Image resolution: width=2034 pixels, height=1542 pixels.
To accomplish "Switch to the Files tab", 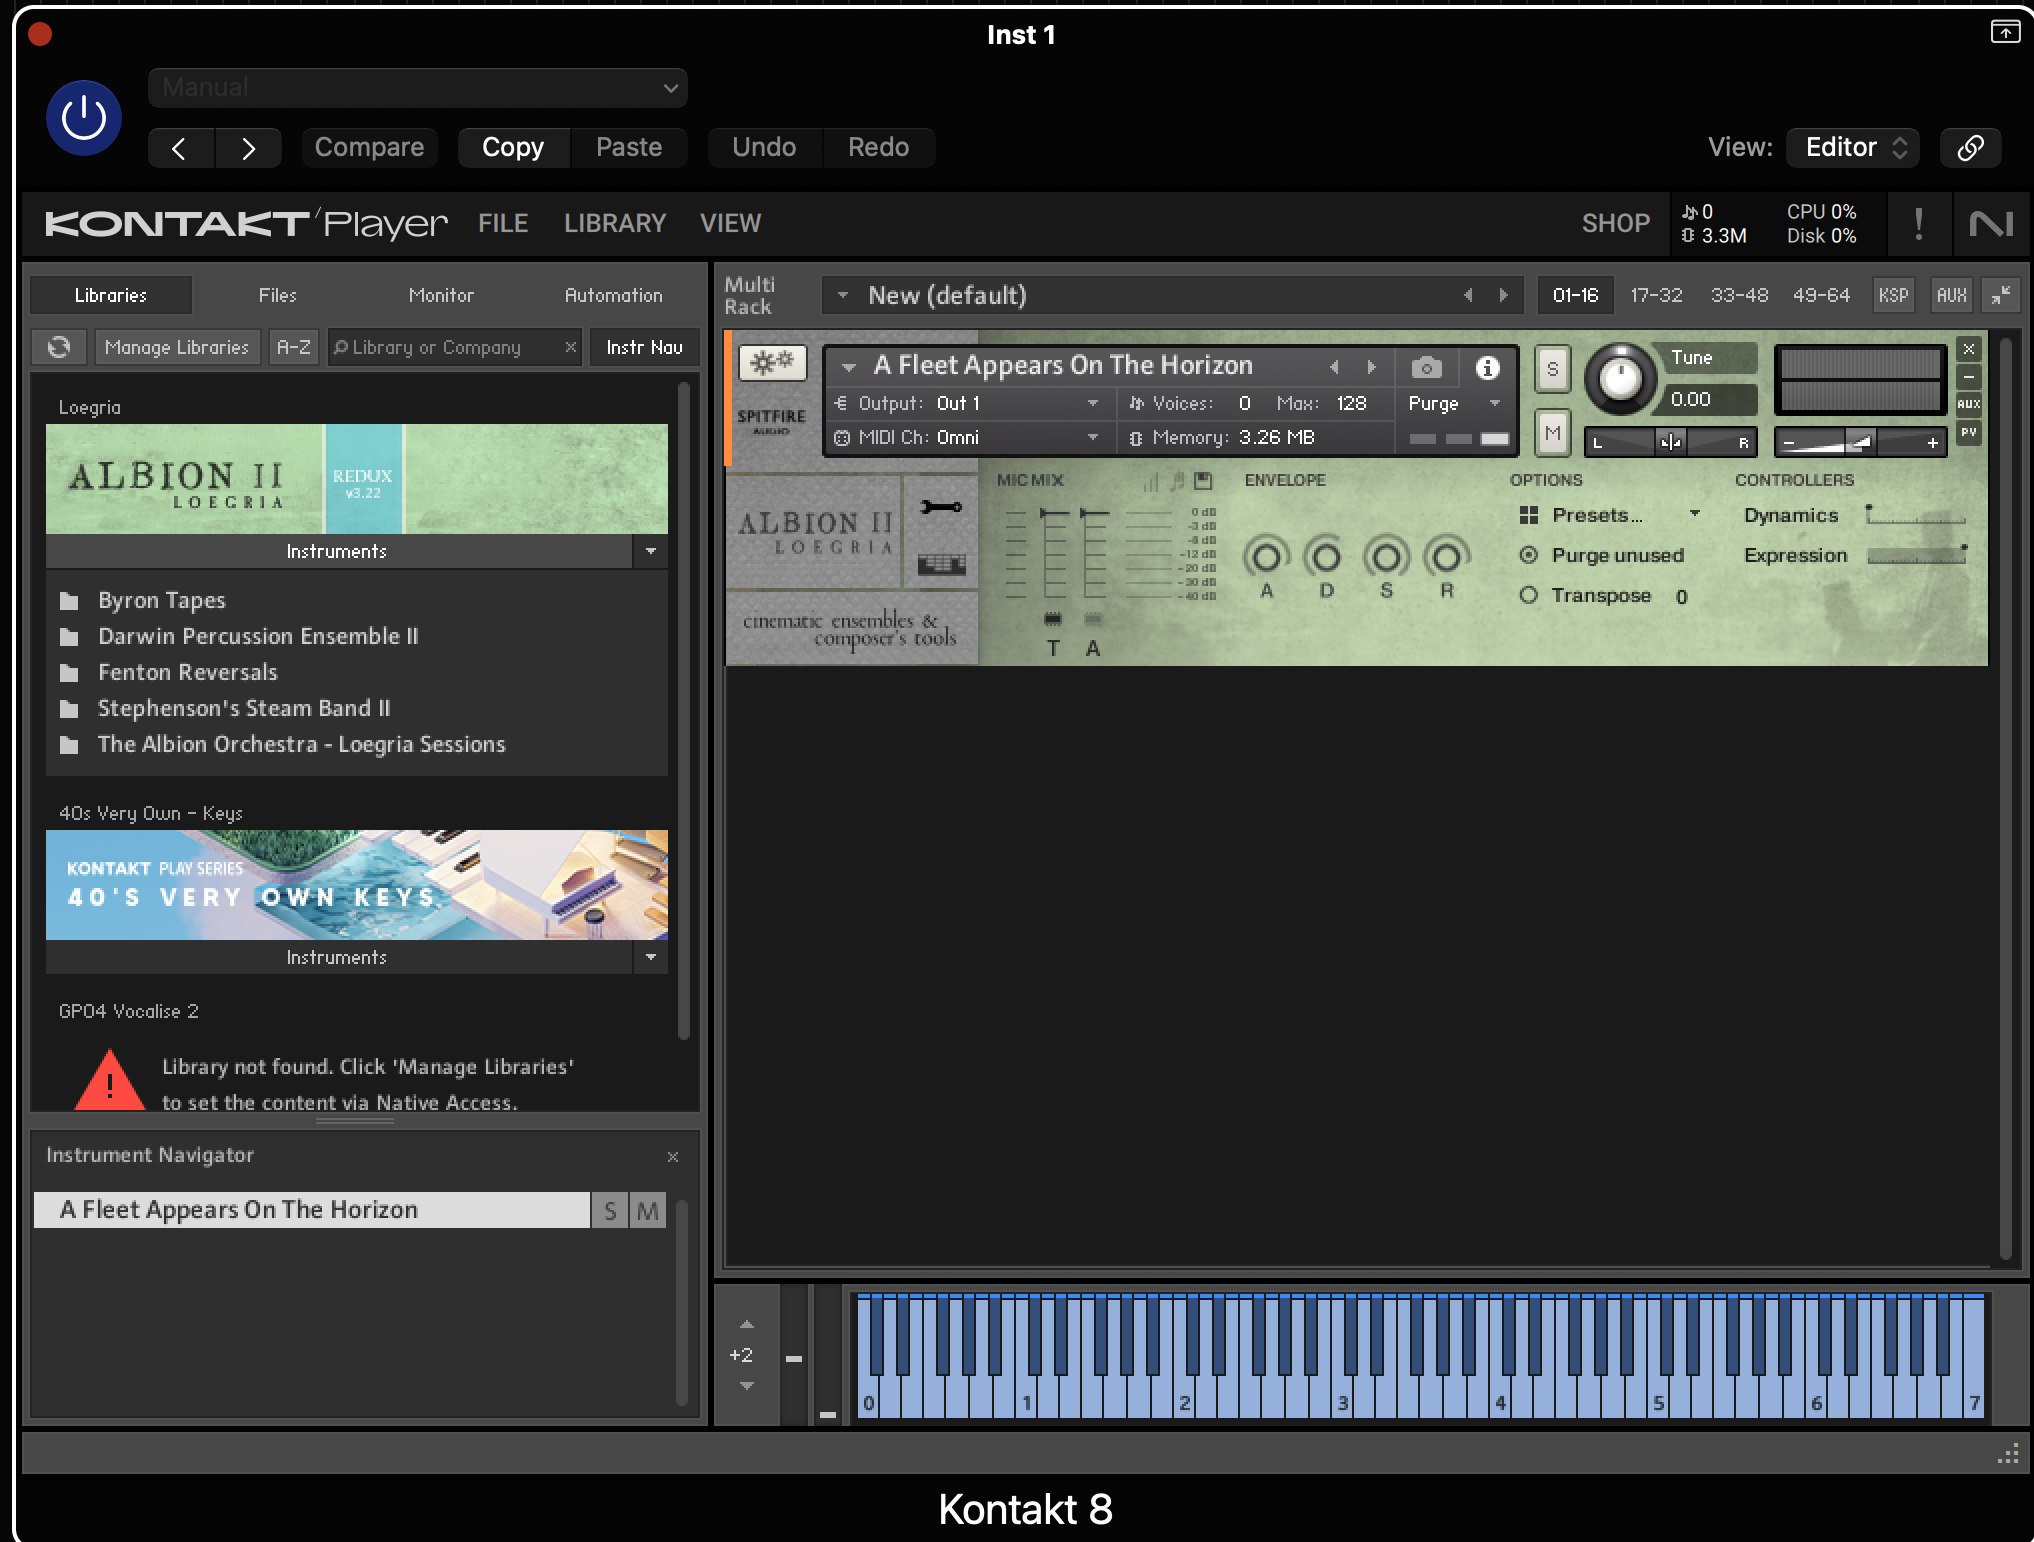I will (x=278, y=295).
